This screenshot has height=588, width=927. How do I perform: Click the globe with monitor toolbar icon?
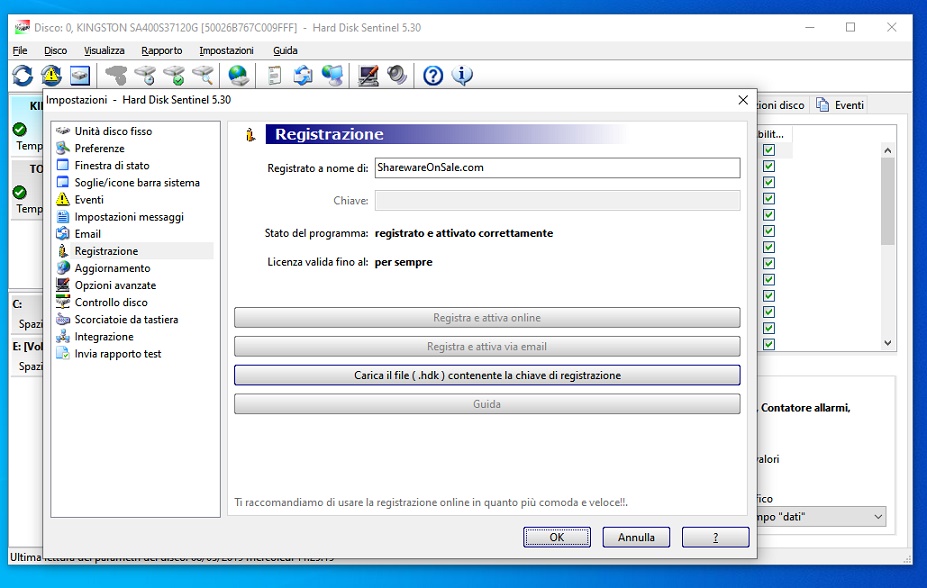click(x=332, y=76)
